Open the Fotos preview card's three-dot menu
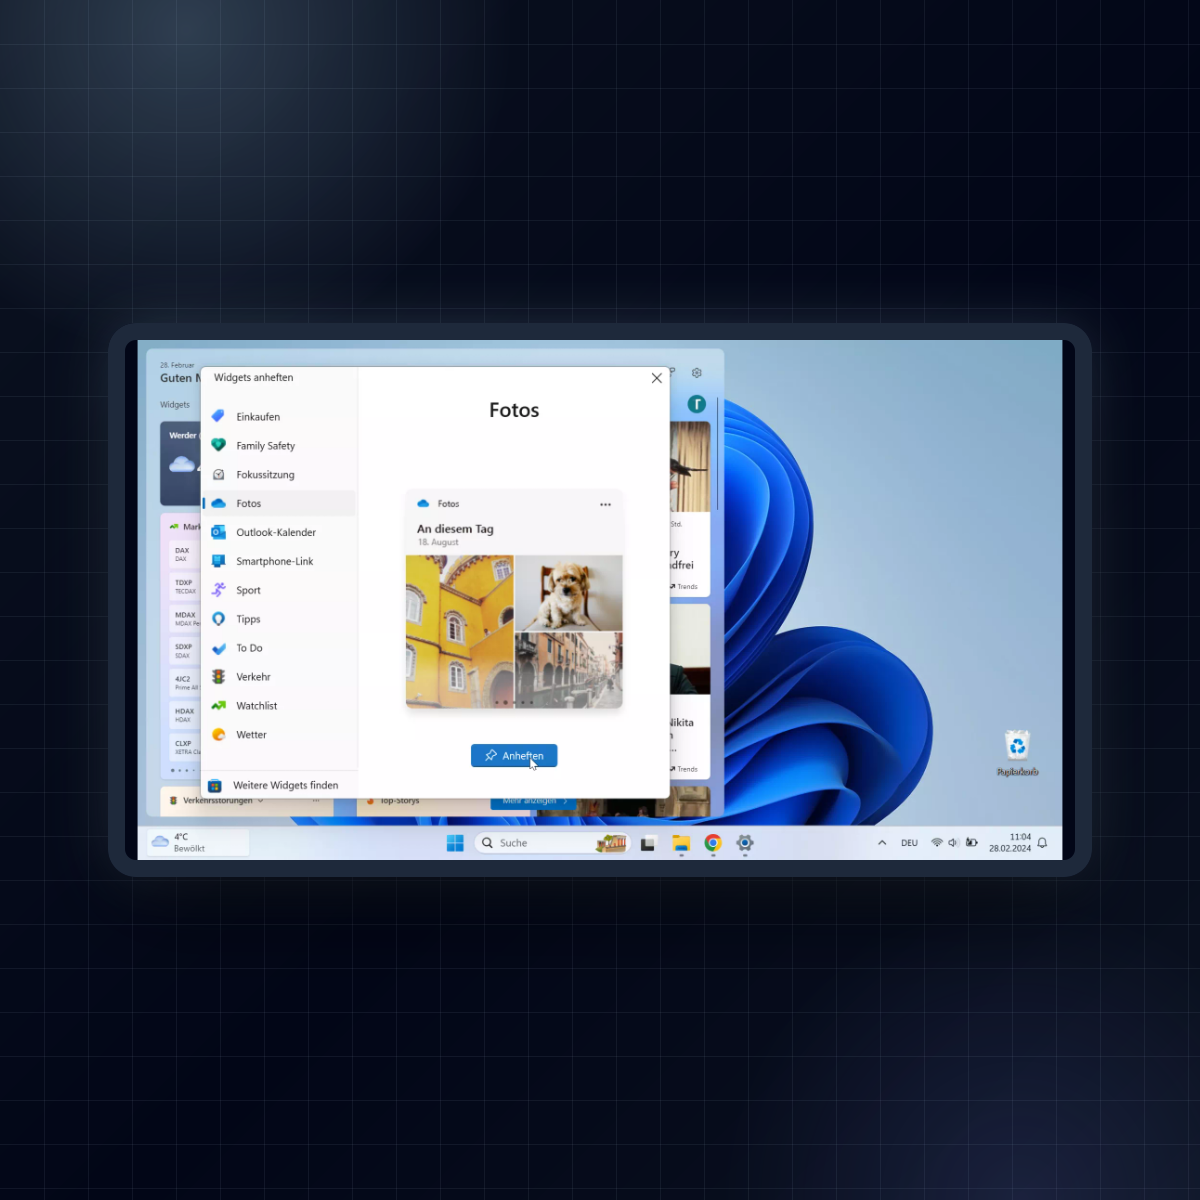1200x1200 pixels. [x=605, y=505]
